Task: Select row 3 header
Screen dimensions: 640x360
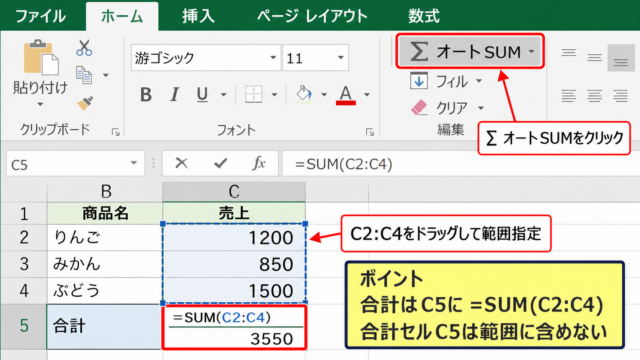Action: tap(24, 264)
